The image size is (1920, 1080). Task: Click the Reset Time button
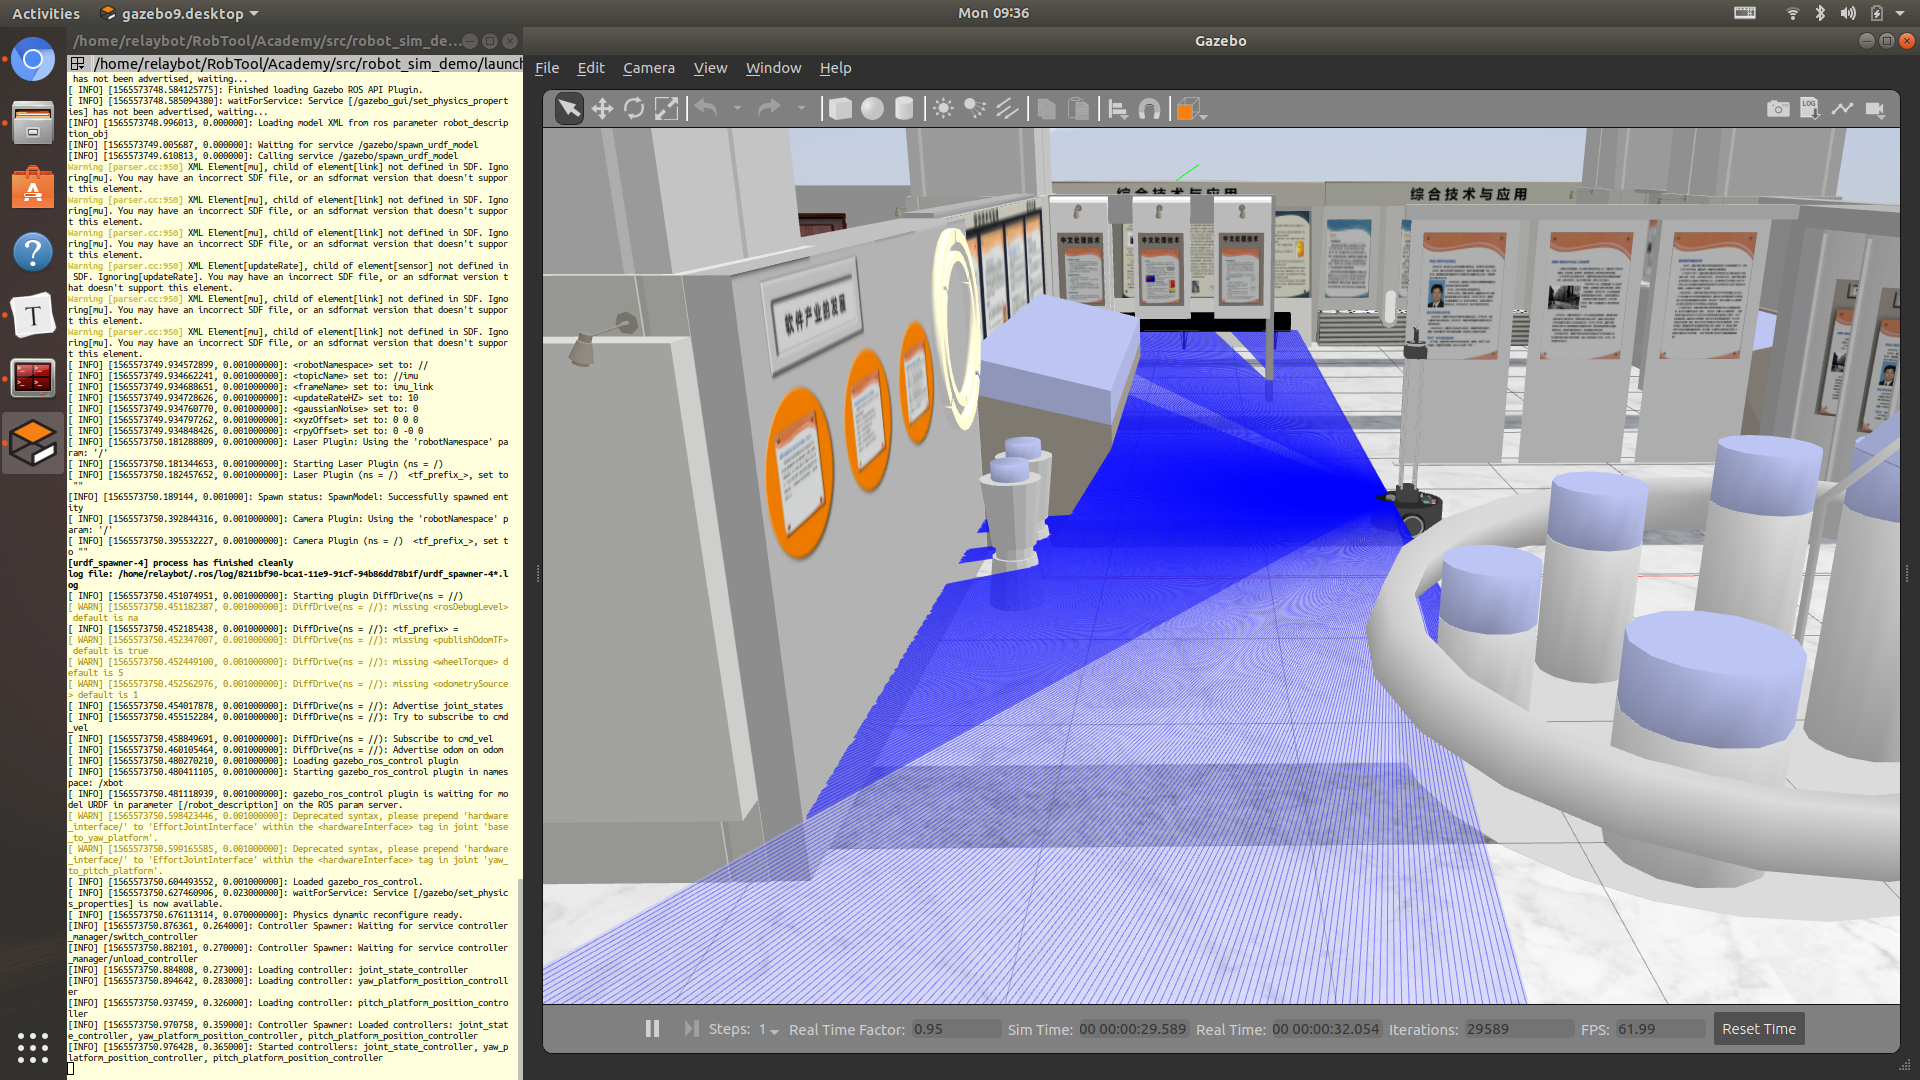point(1758,1029)
